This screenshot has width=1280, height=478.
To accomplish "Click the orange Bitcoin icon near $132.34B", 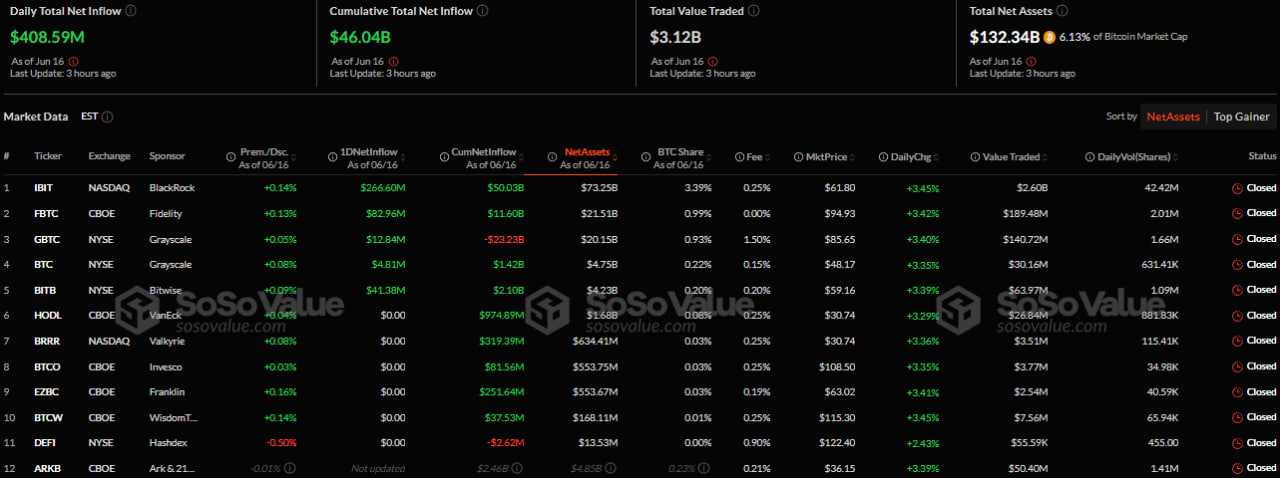I will pyautogui.click(x=1049, y=37).
